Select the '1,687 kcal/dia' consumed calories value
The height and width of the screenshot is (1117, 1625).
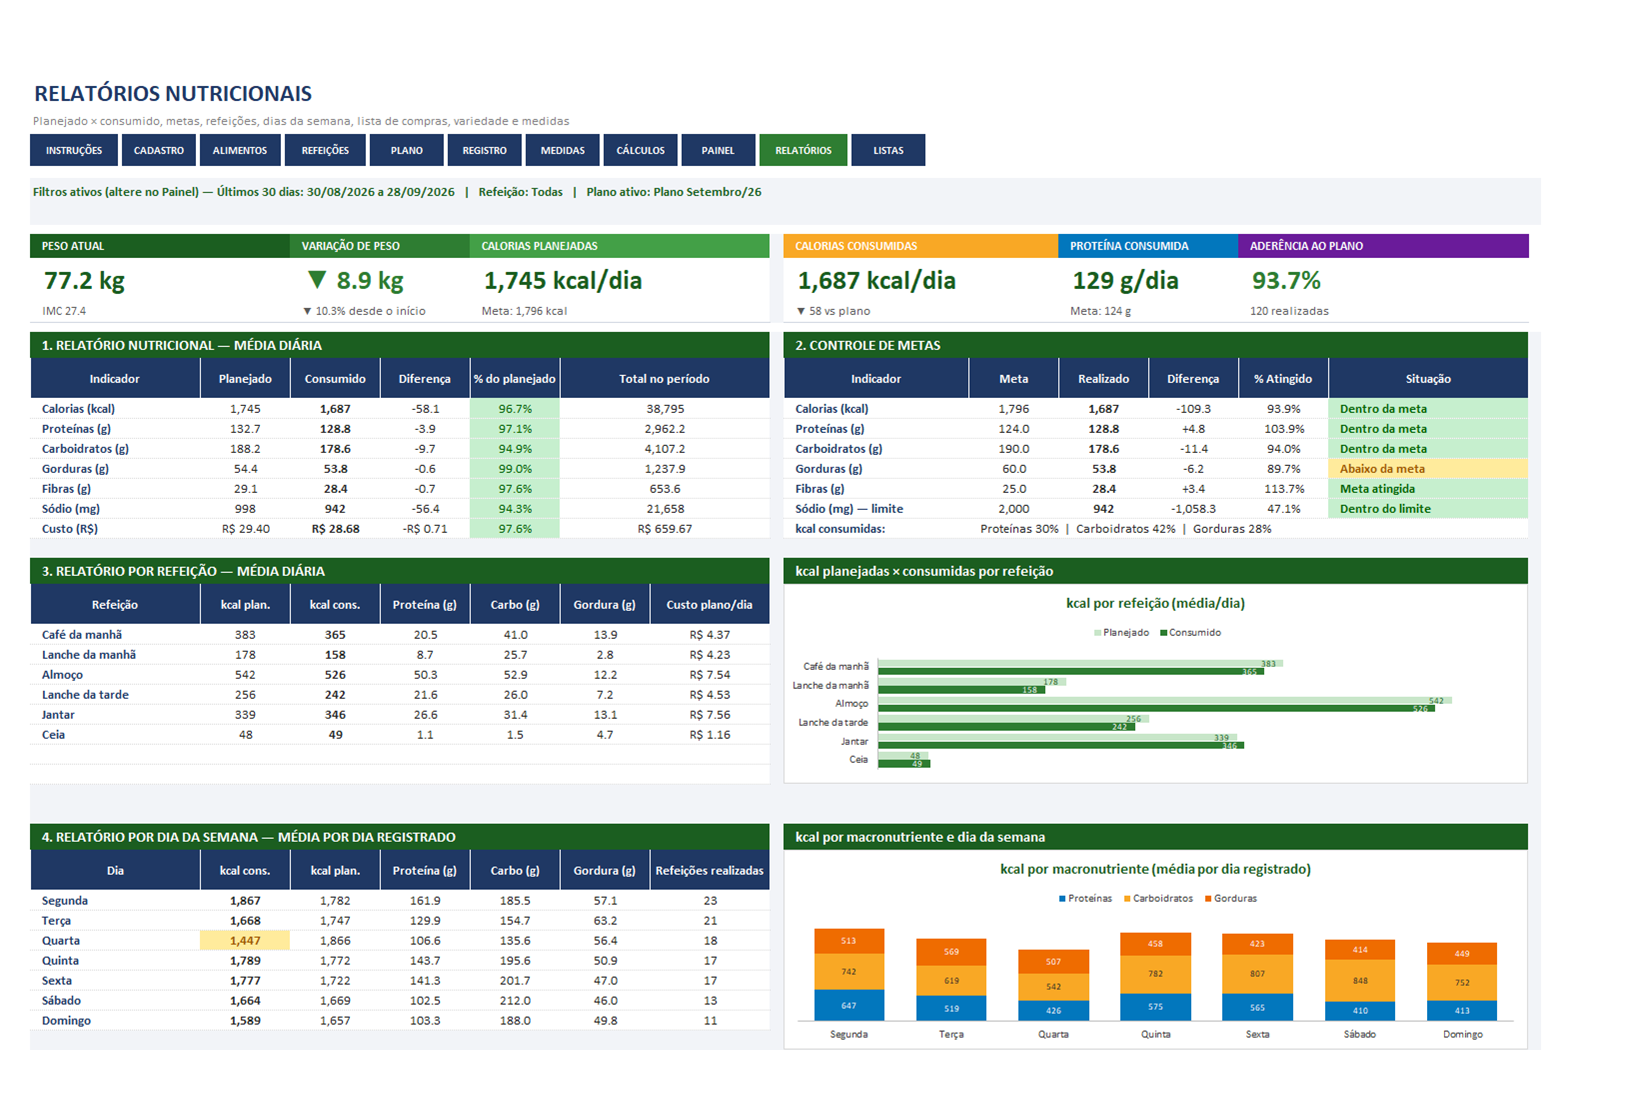point(876,281)
